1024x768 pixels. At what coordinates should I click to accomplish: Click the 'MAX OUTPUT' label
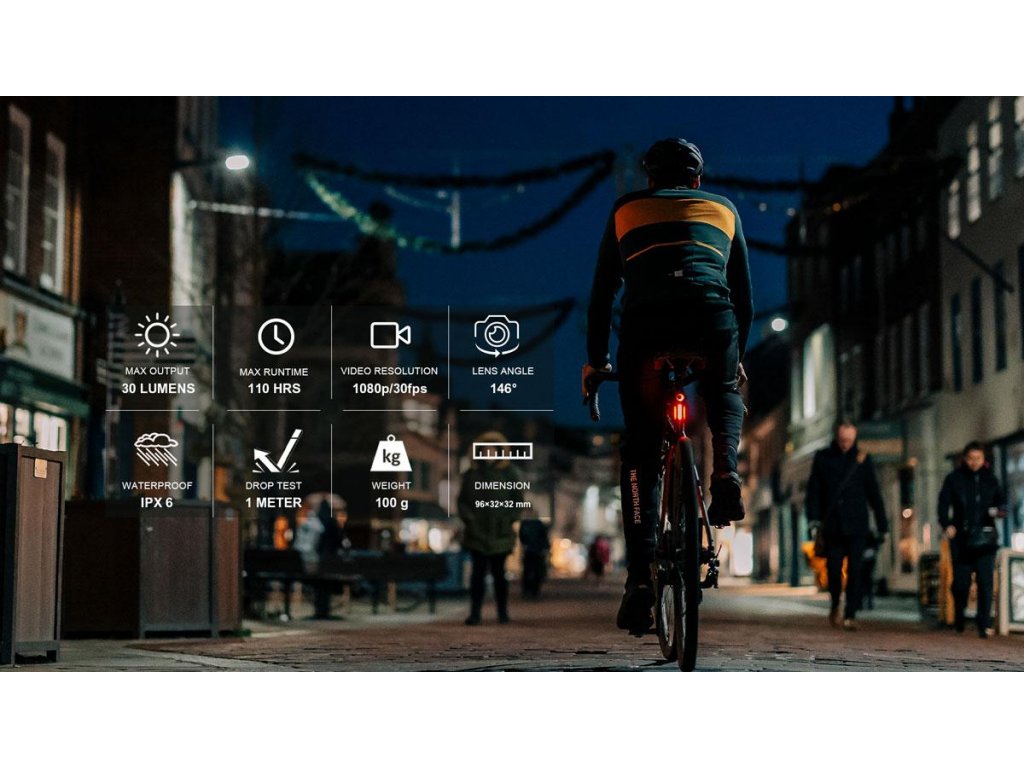[157, 371]
